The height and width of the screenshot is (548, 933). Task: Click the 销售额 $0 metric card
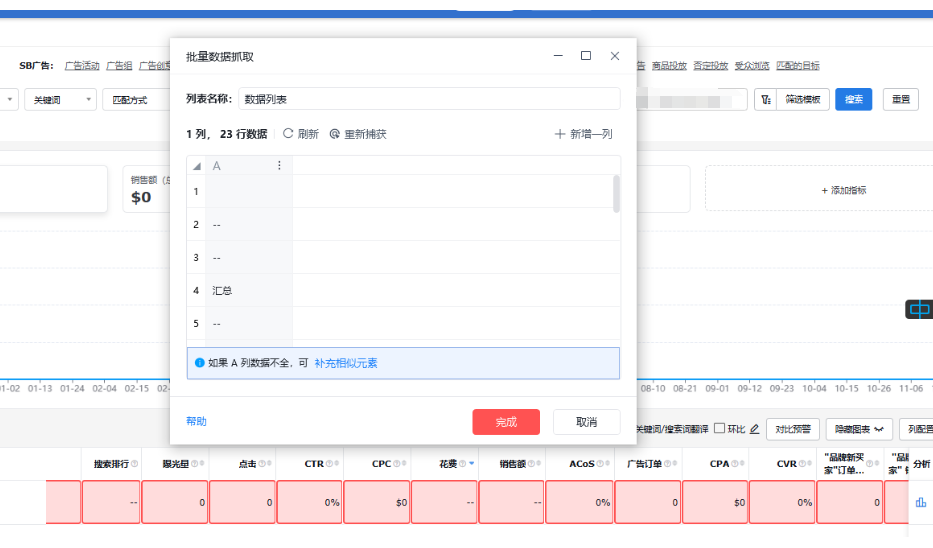[x=147, y=189]
